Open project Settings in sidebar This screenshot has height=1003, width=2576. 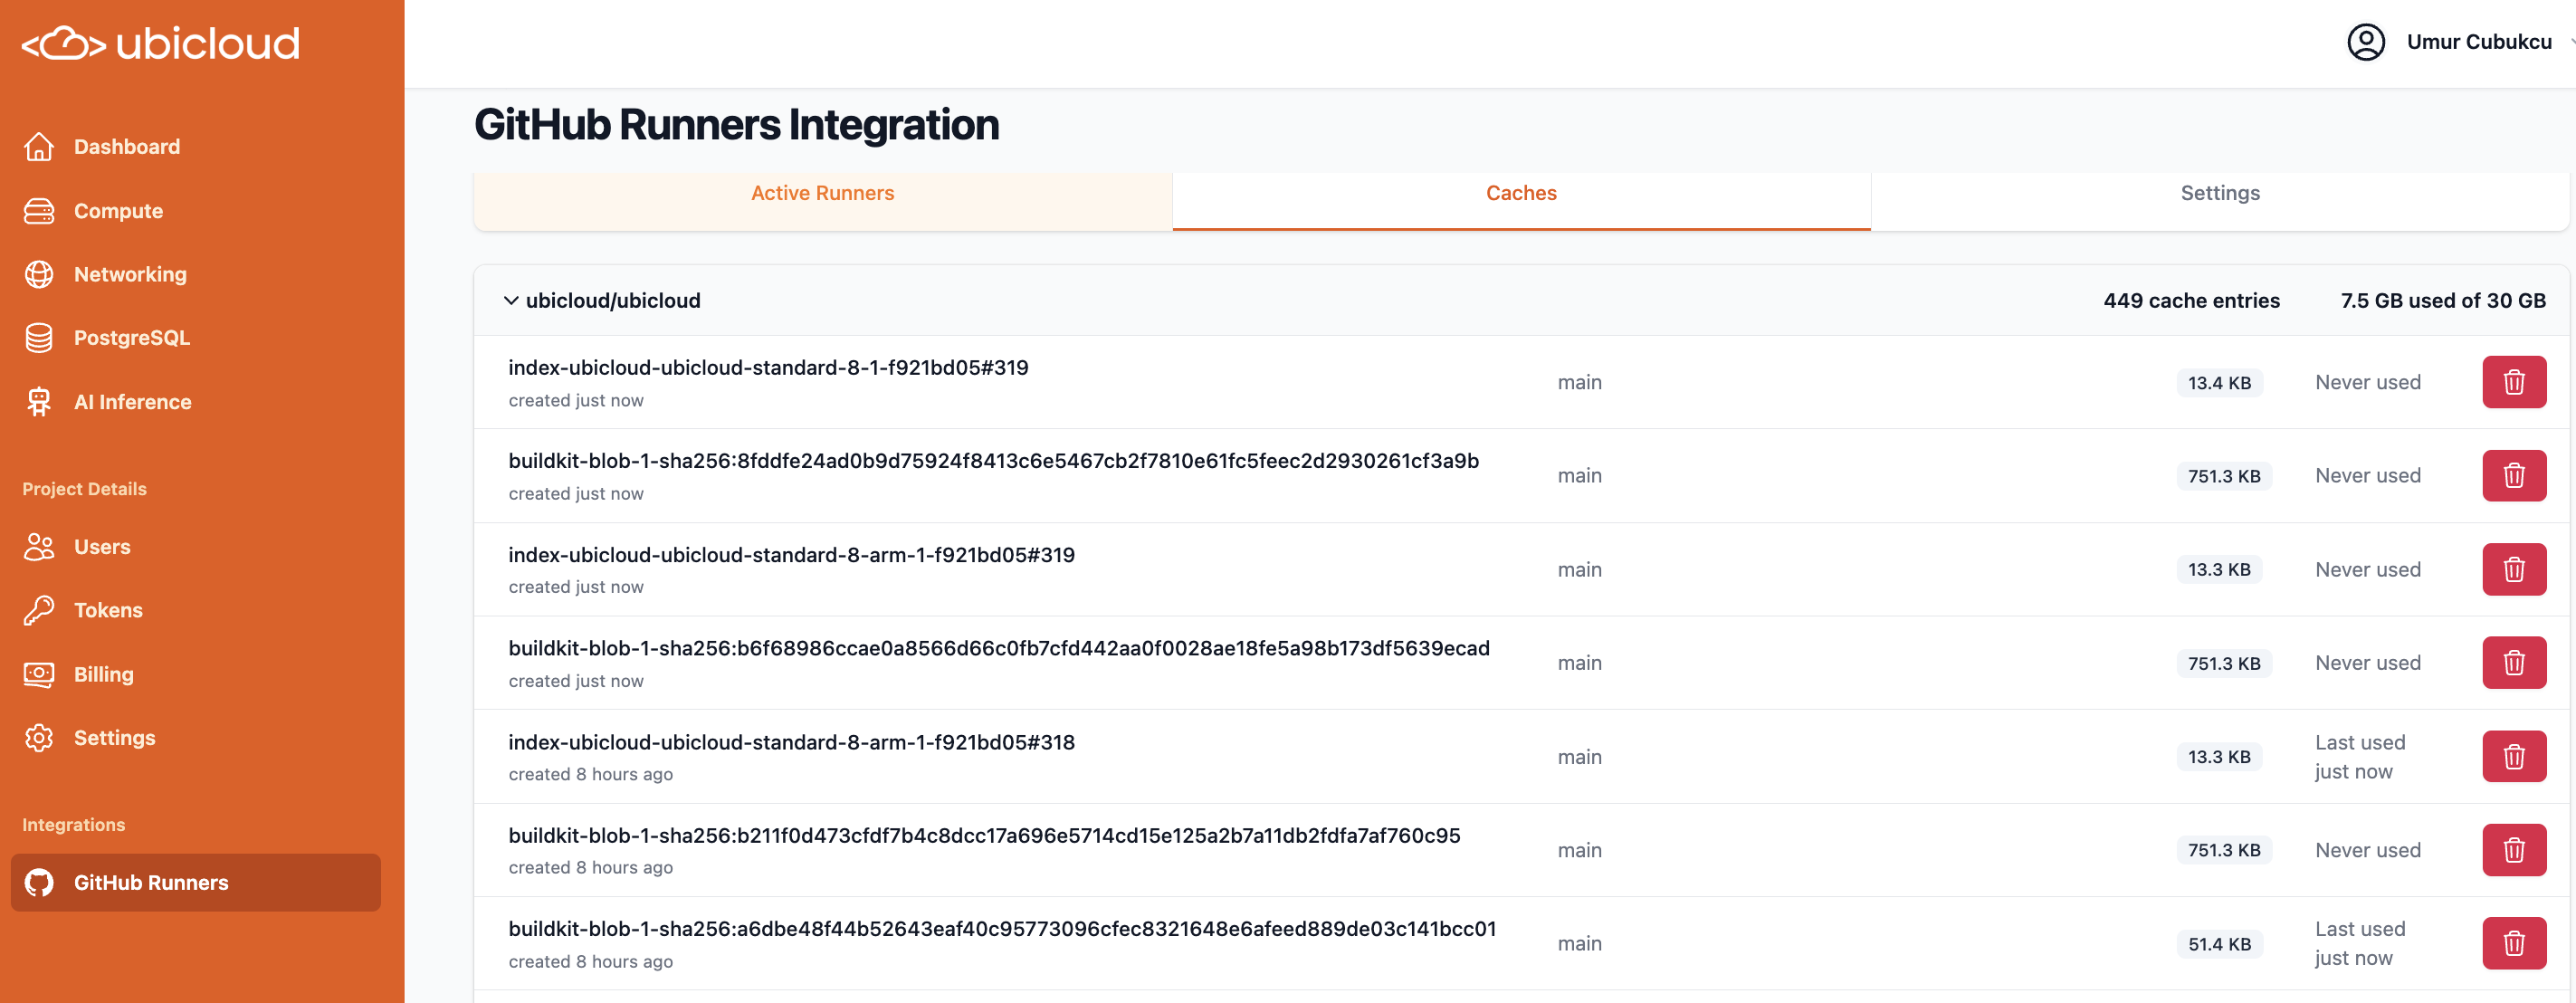pyautogui.click(x=115, y=737)
